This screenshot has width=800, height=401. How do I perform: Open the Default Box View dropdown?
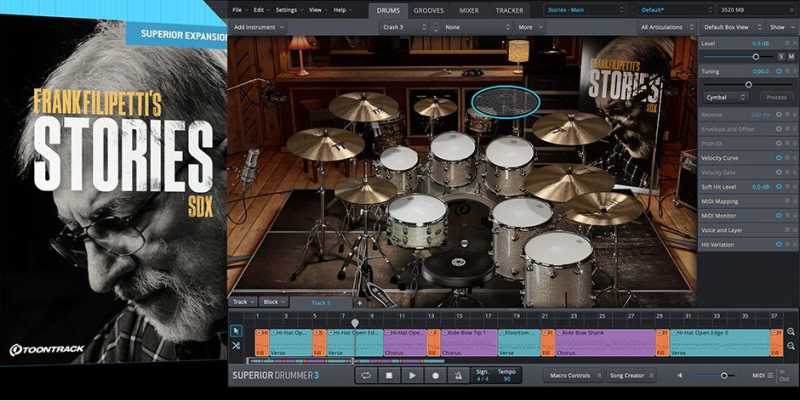point(732,27)
